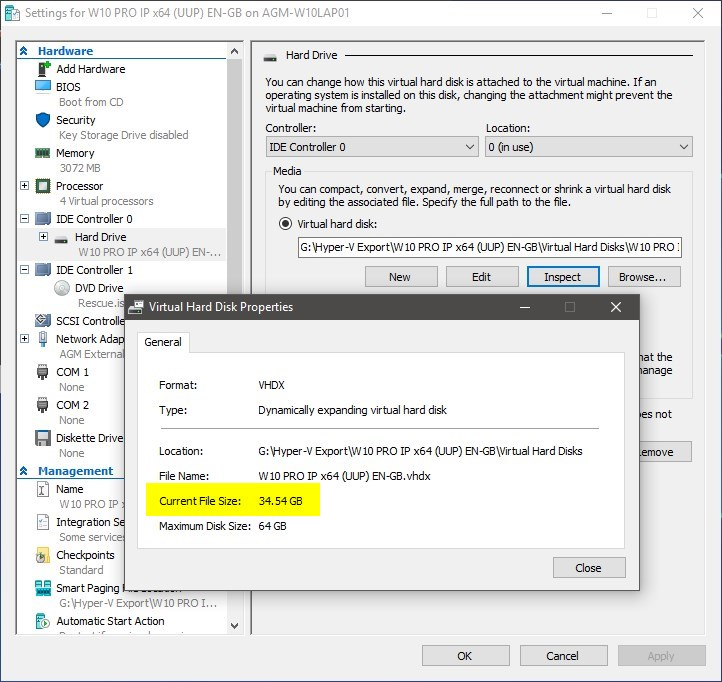Screen dimensions: 722x682
Task: Click the File Name value ending .vhdx
Action: pyautogui.click(x=344, y=476)
